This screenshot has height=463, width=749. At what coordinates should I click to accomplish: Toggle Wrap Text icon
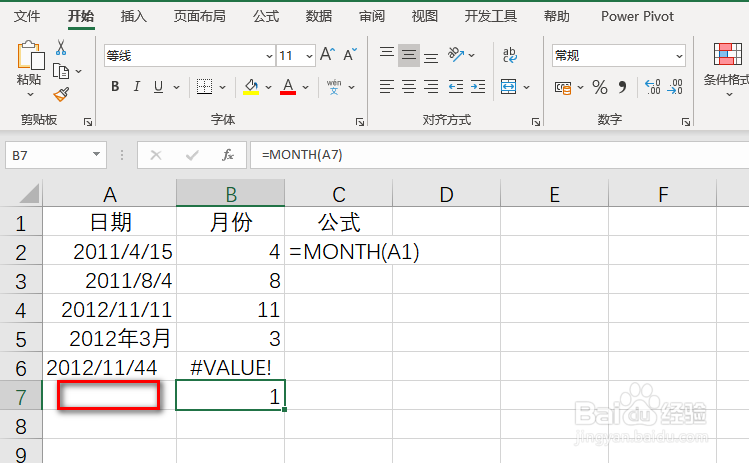tap(510, 55)
